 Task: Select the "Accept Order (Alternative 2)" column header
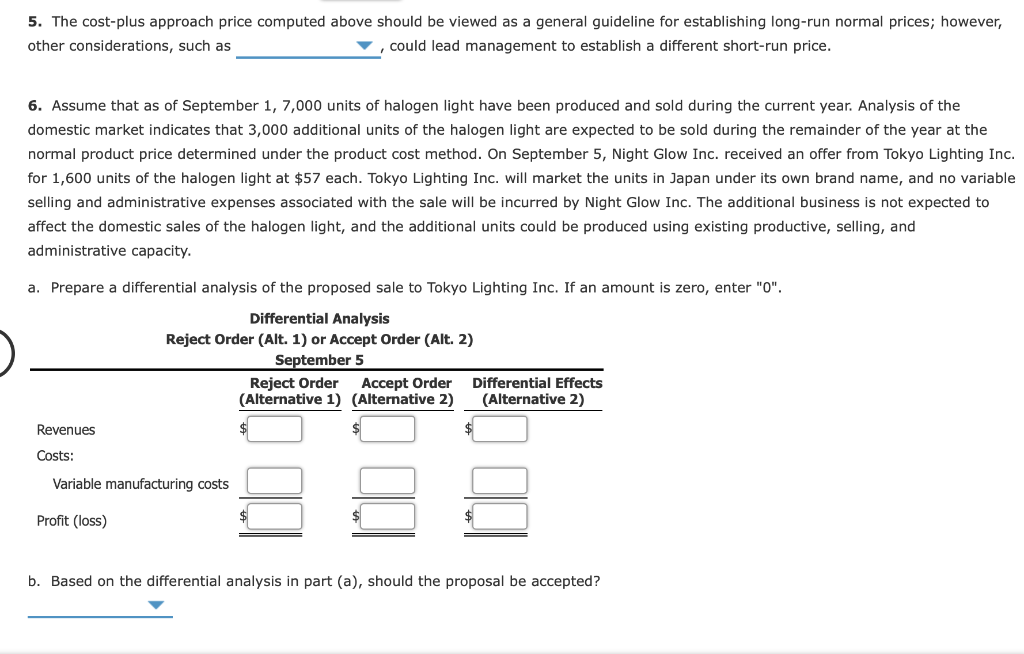404,390
